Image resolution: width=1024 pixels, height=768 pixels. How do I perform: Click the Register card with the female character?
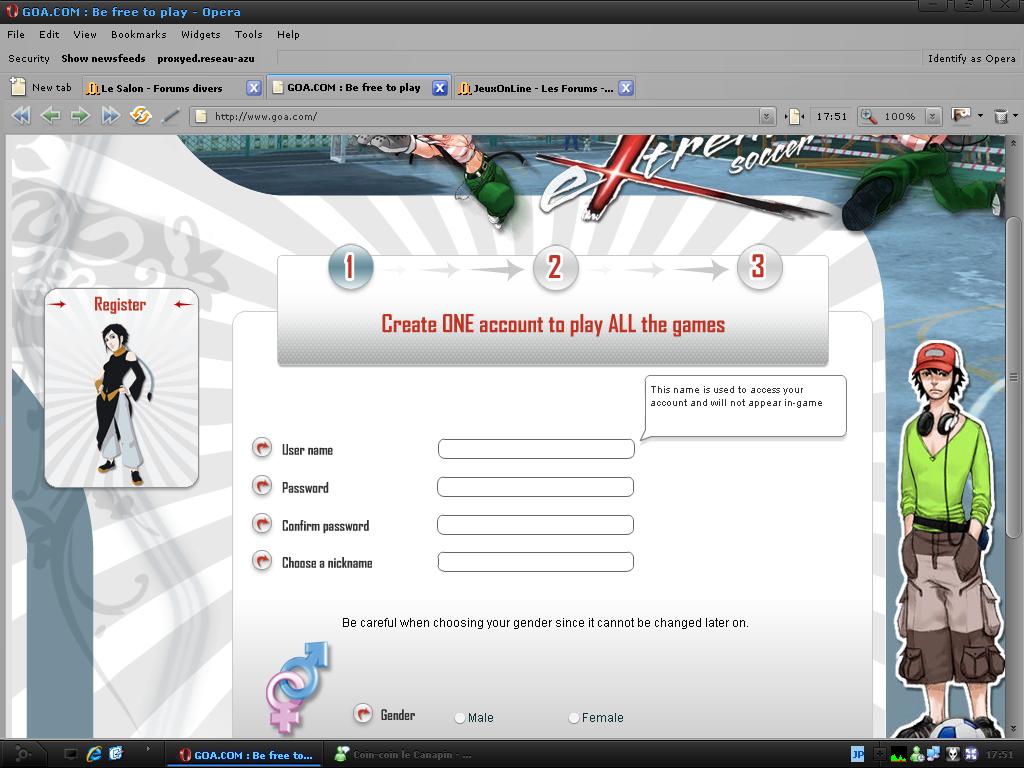[121, 388]
